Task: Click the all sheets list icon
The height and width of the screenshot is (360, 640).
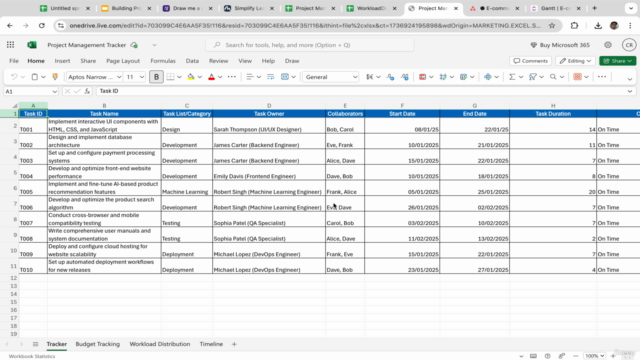Action: [x=36, y=344]
